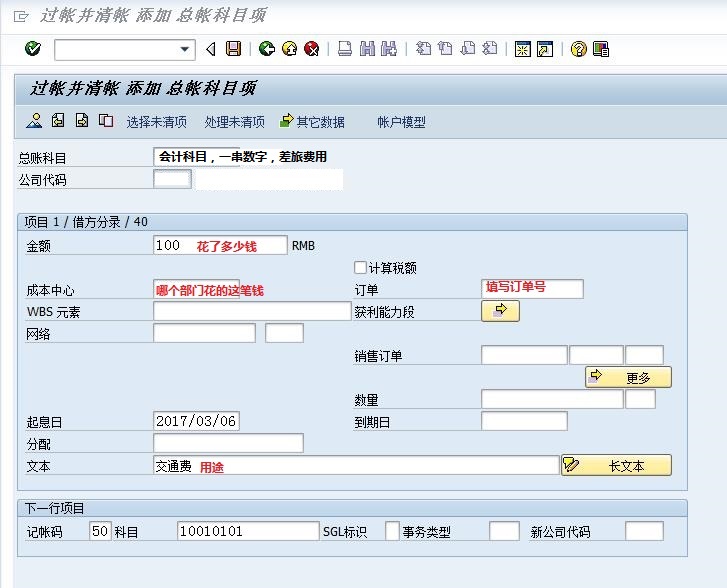Viewport: 727px width, 588px height.
Task: Click the WBS 元素 input field
Action: click(252, 311)
